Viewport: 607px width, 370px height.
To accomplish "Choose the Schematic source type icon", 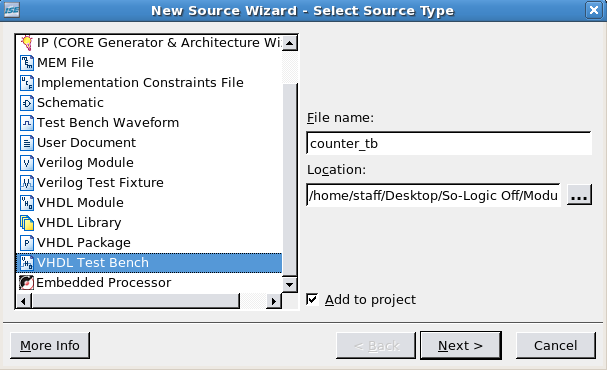I will click(x=27, y=103).
